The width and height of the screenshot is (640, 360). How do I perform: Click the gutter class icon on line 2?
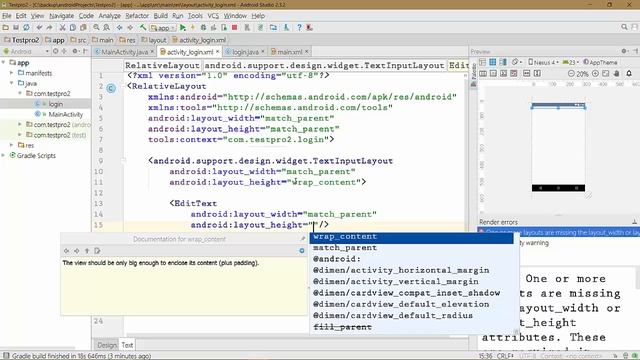(111, 88)
